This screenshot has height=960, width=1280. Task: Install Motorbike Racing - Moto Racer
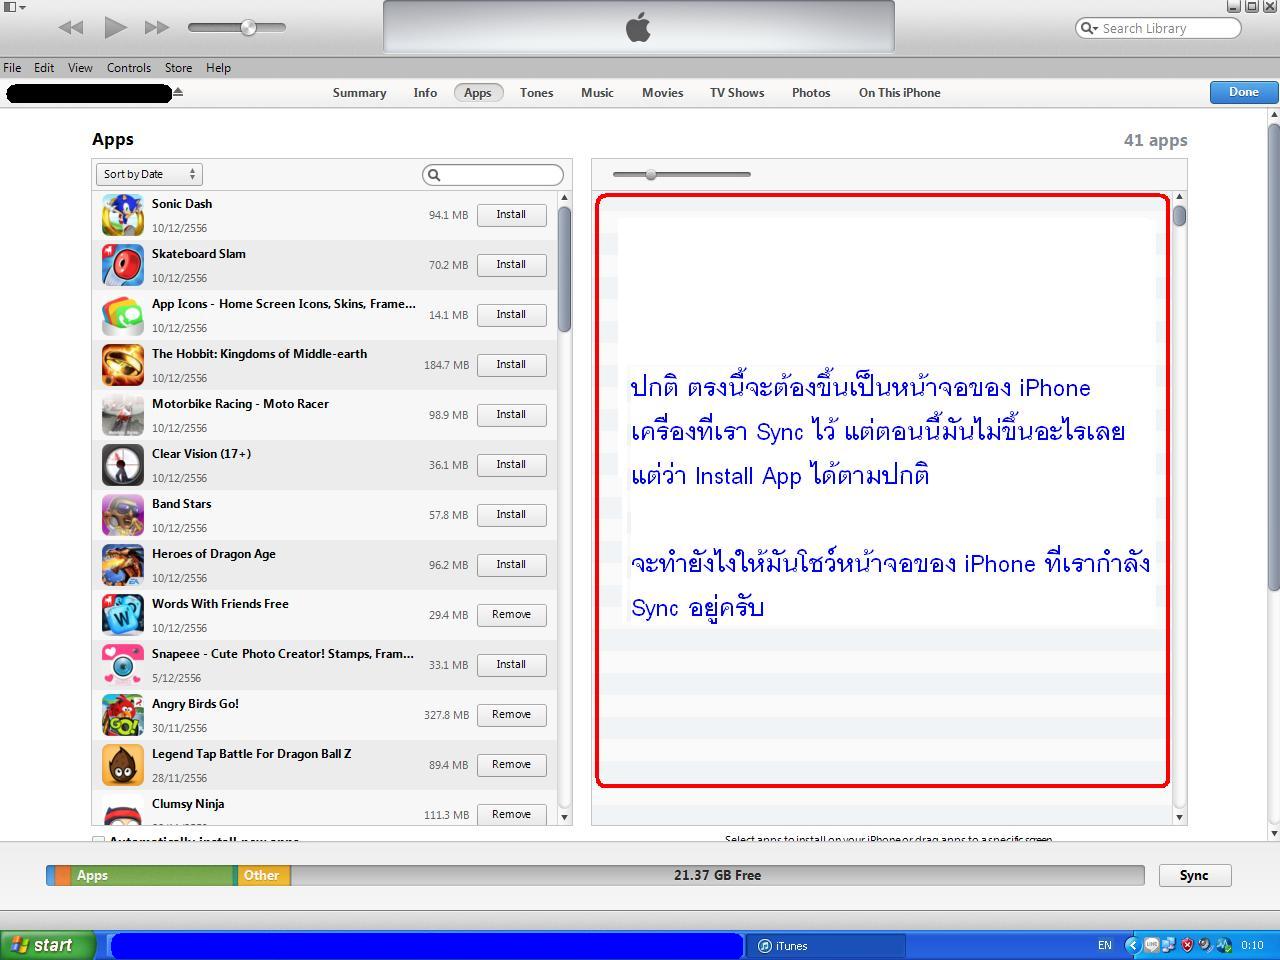point(511,415)
